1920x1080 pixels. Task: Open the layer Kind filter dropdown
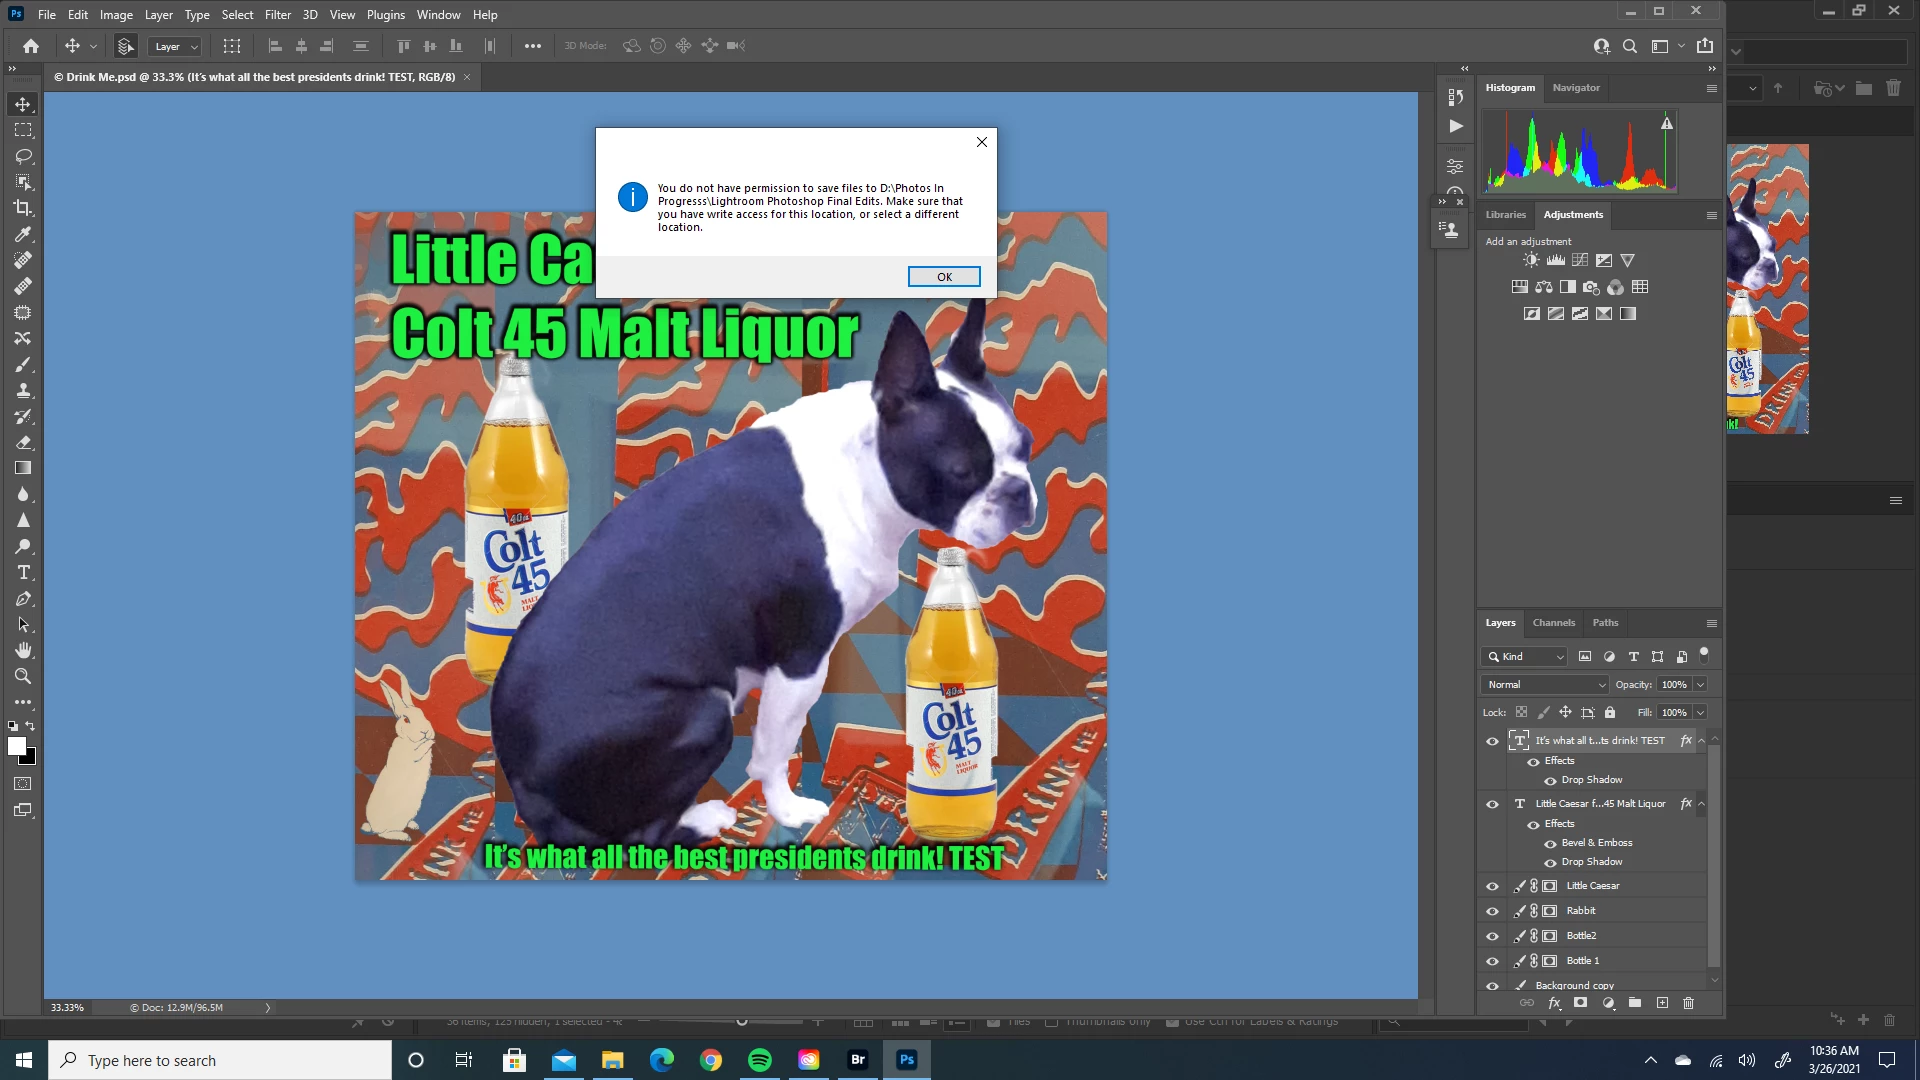click(x=1525, y=656)
